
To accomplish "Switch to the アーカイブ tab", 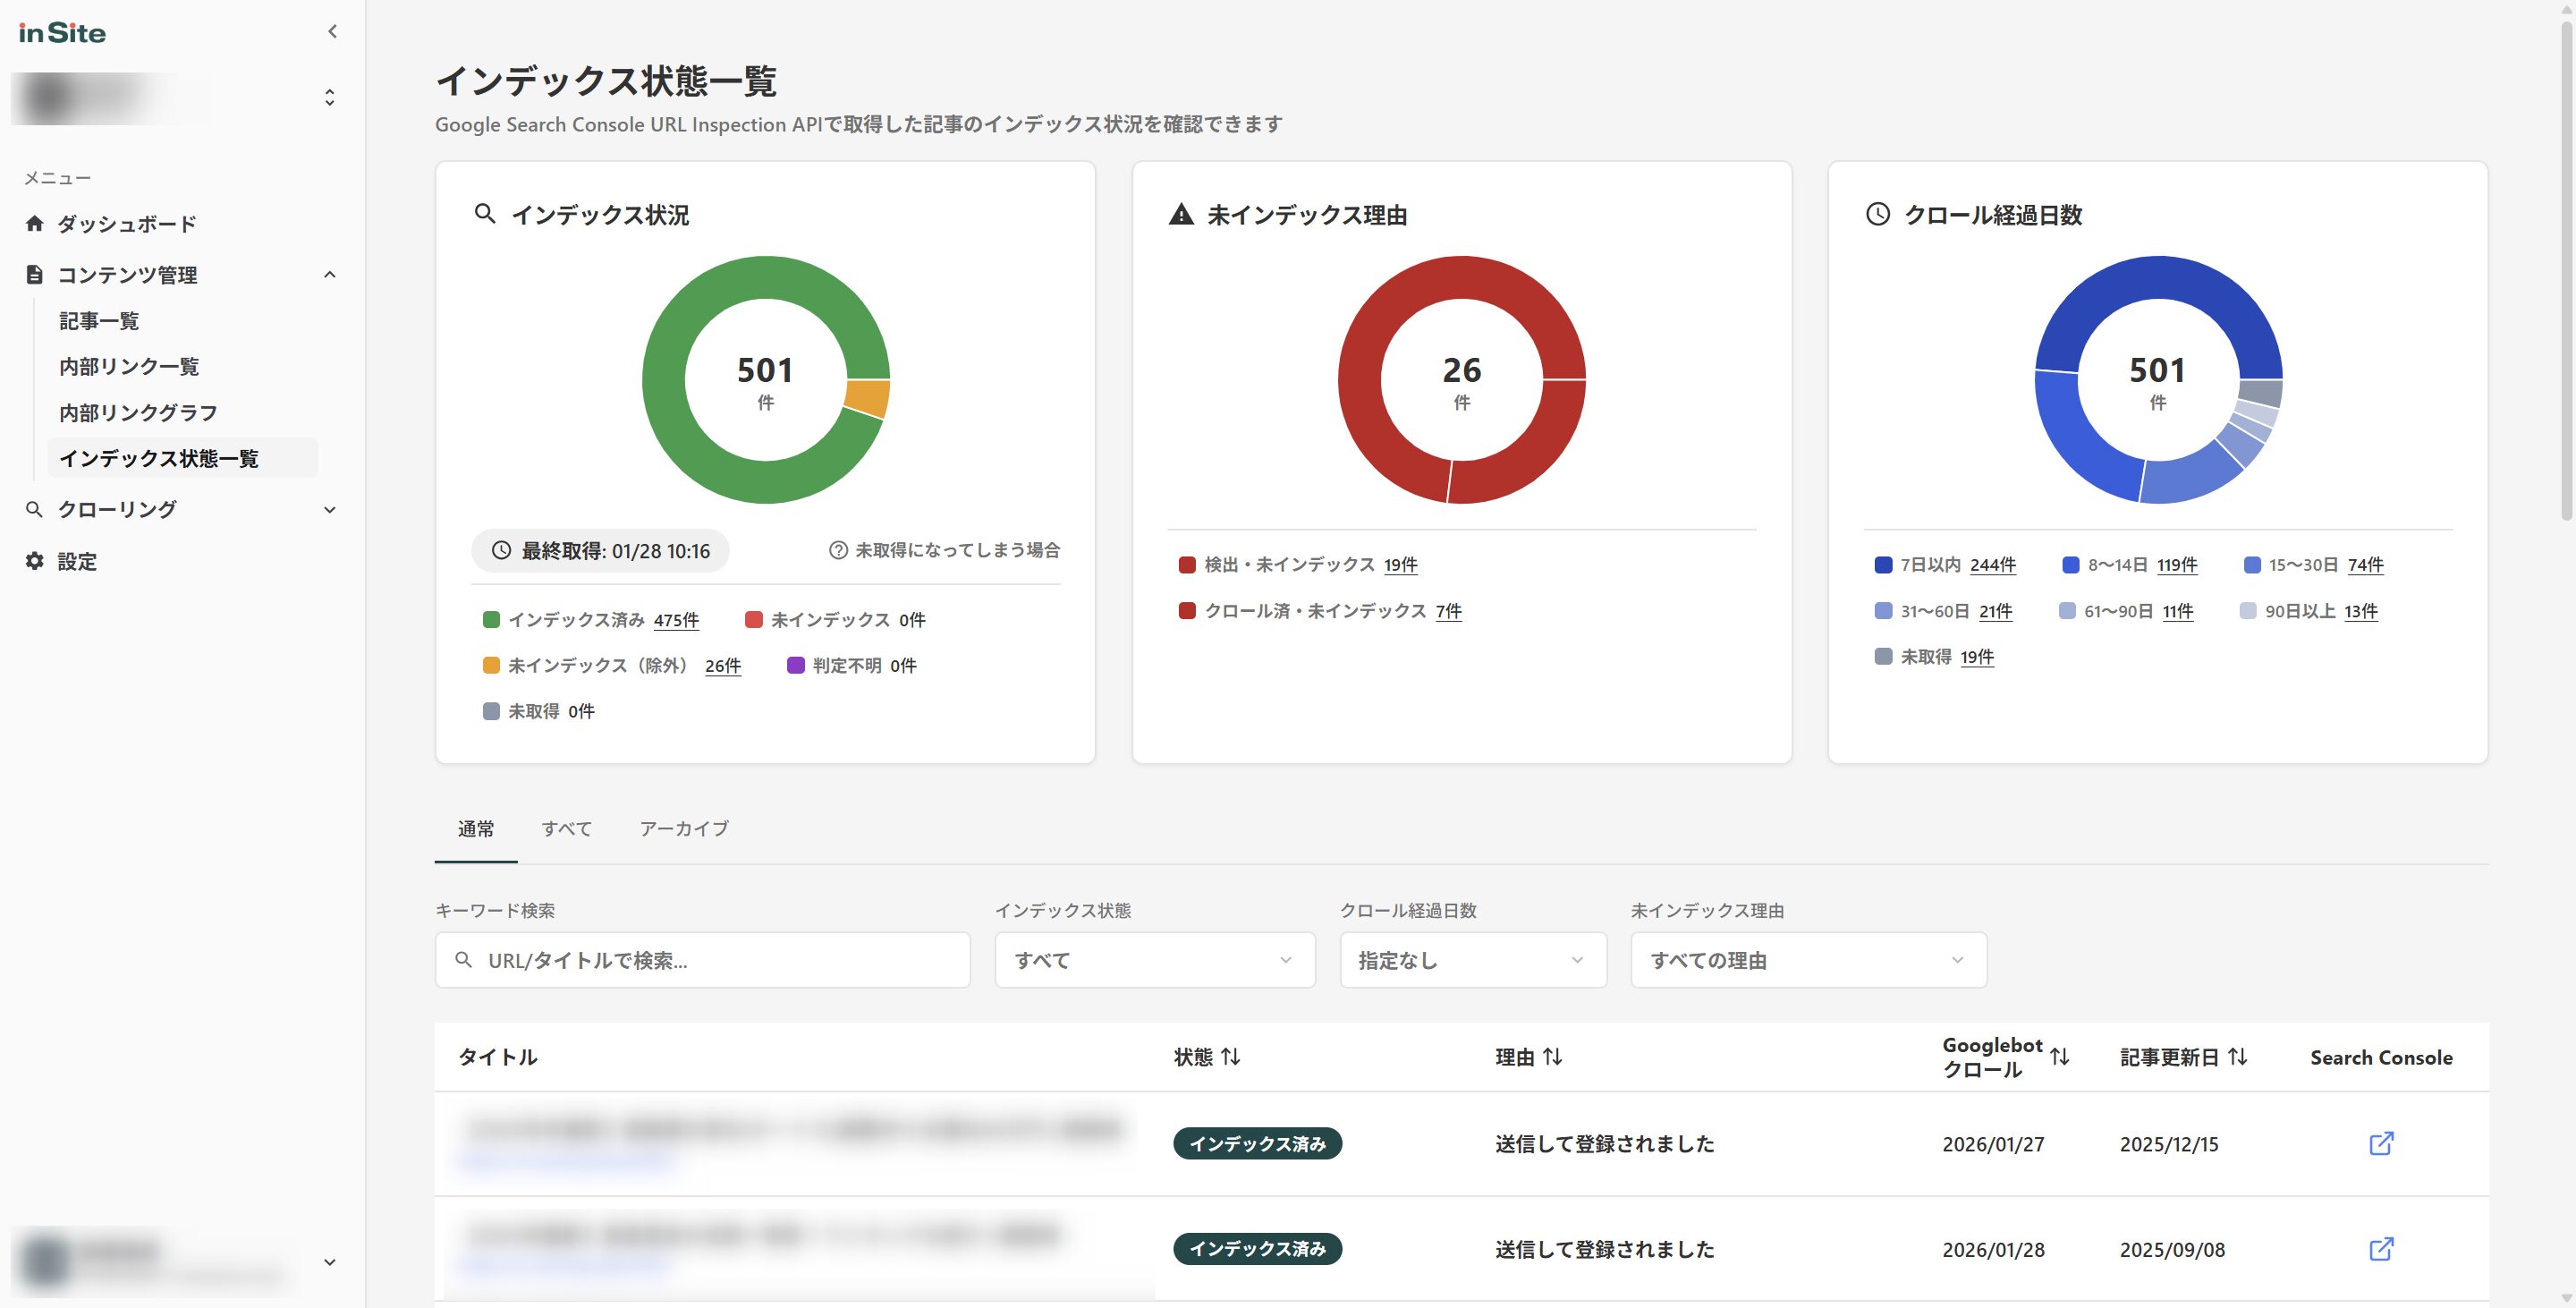I will tap(684, 828).
